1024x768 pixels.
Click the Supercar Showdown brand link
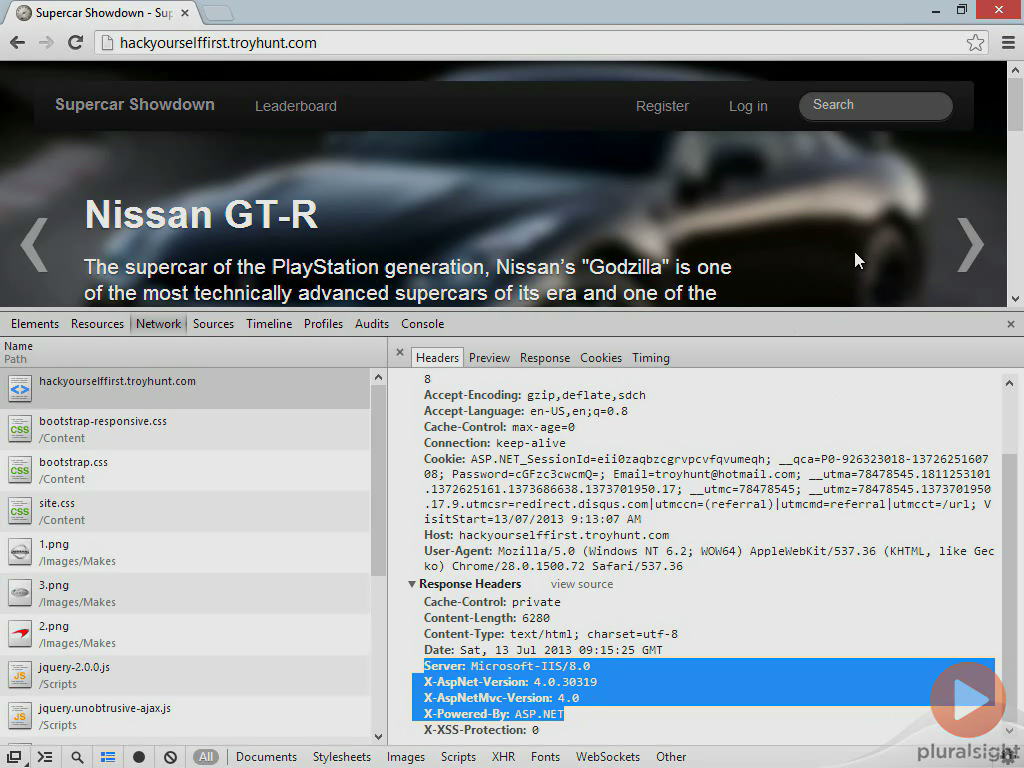click(x=135, y=104)
